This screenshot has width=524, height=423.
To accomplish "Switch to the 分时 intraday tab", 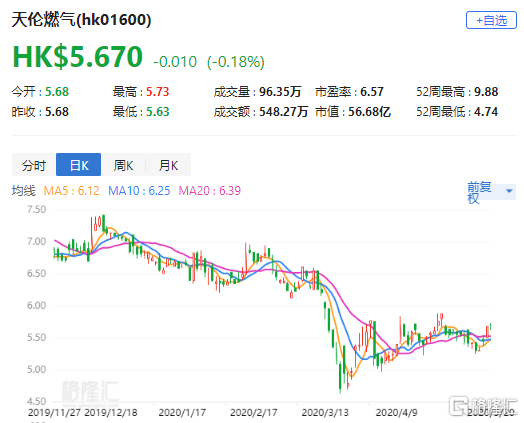I will [34, 165].
